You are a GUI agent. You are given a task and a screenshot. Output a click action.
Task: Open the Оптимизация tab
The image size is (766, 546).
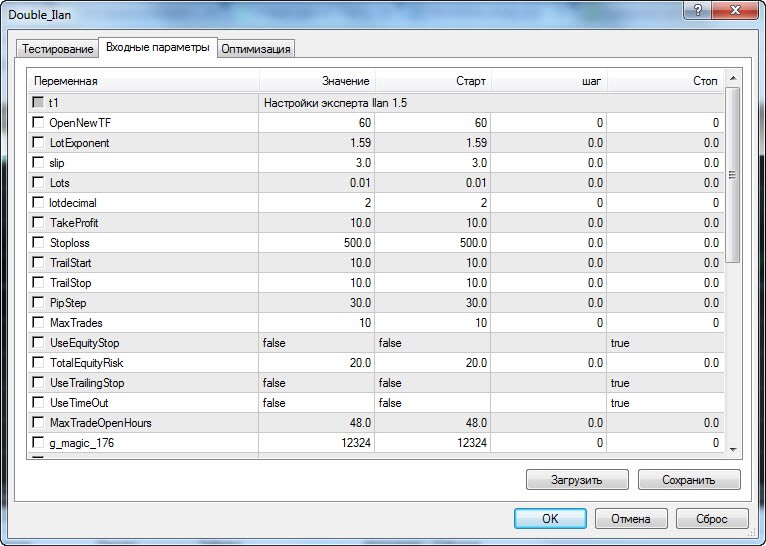[256, 49]
